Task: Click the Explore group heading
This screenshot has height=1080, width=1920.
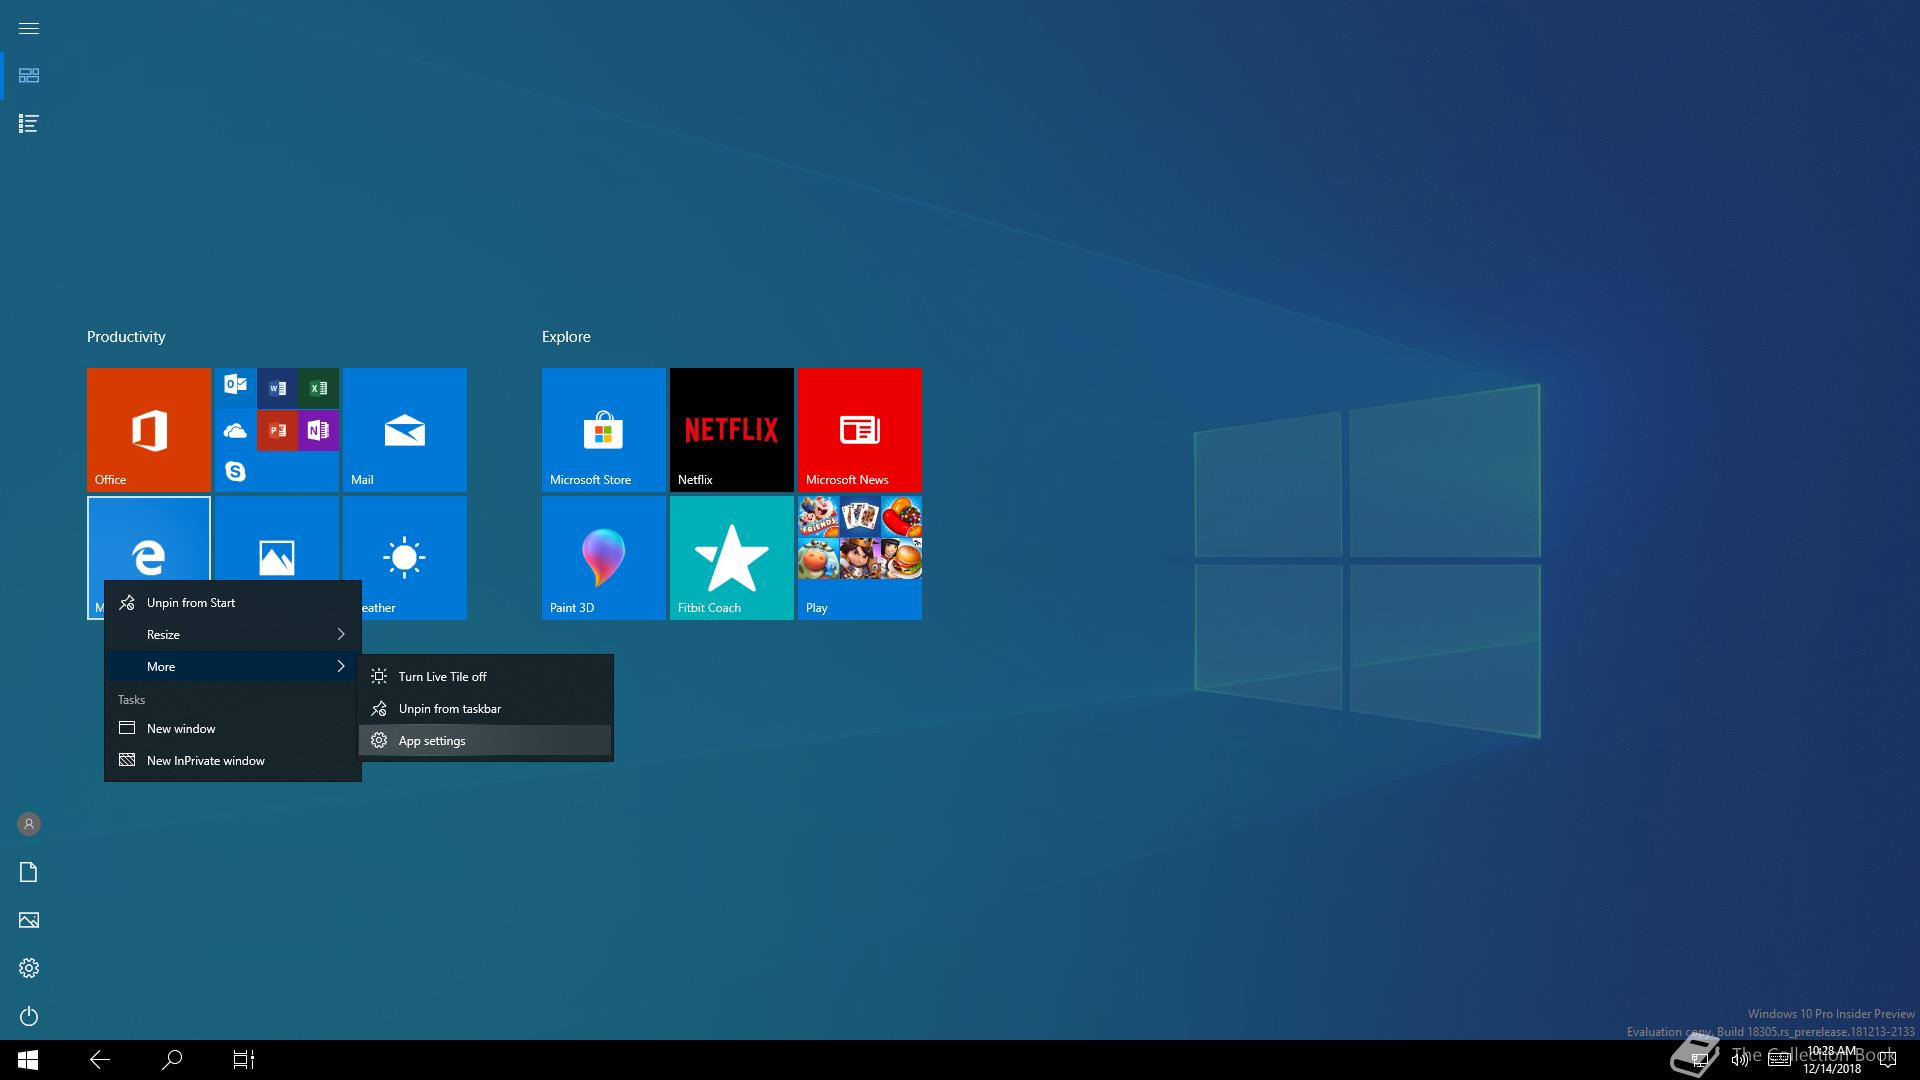Action: (566, 337)
